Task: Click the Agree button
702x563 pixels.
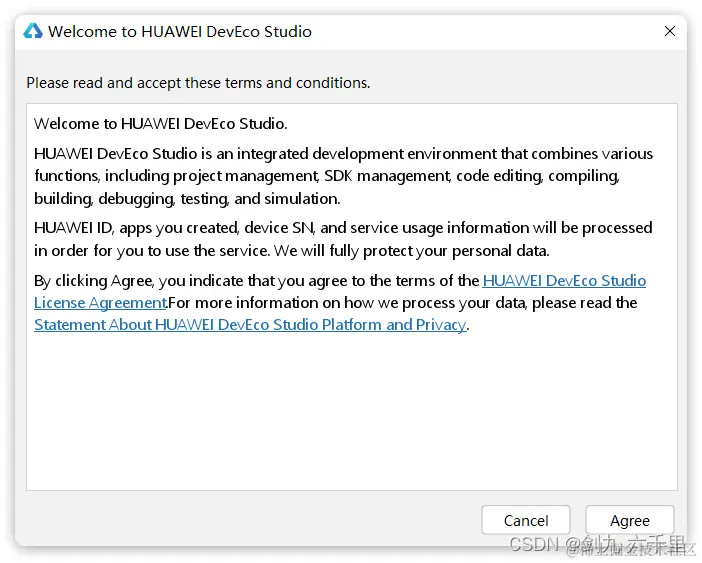Action: pyautogui.click(x=629, y=520)
